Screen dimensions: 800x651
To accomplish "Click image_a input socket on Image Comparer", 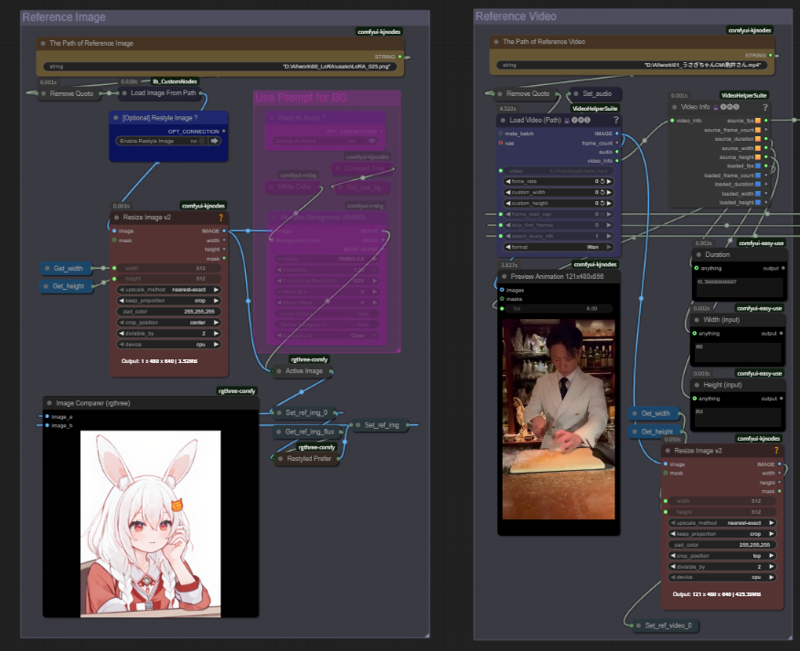I will [x=47, y=416].
